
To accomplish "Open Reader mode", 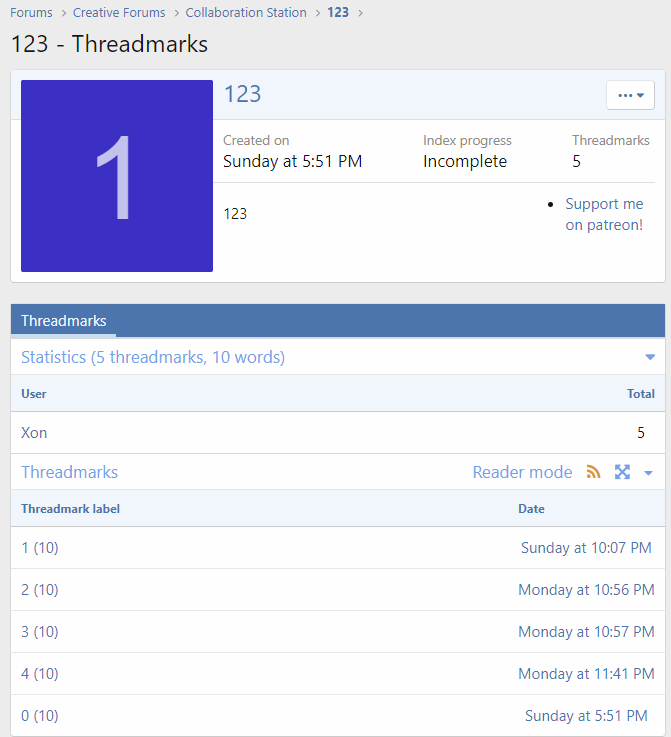I will coord(522,472).
